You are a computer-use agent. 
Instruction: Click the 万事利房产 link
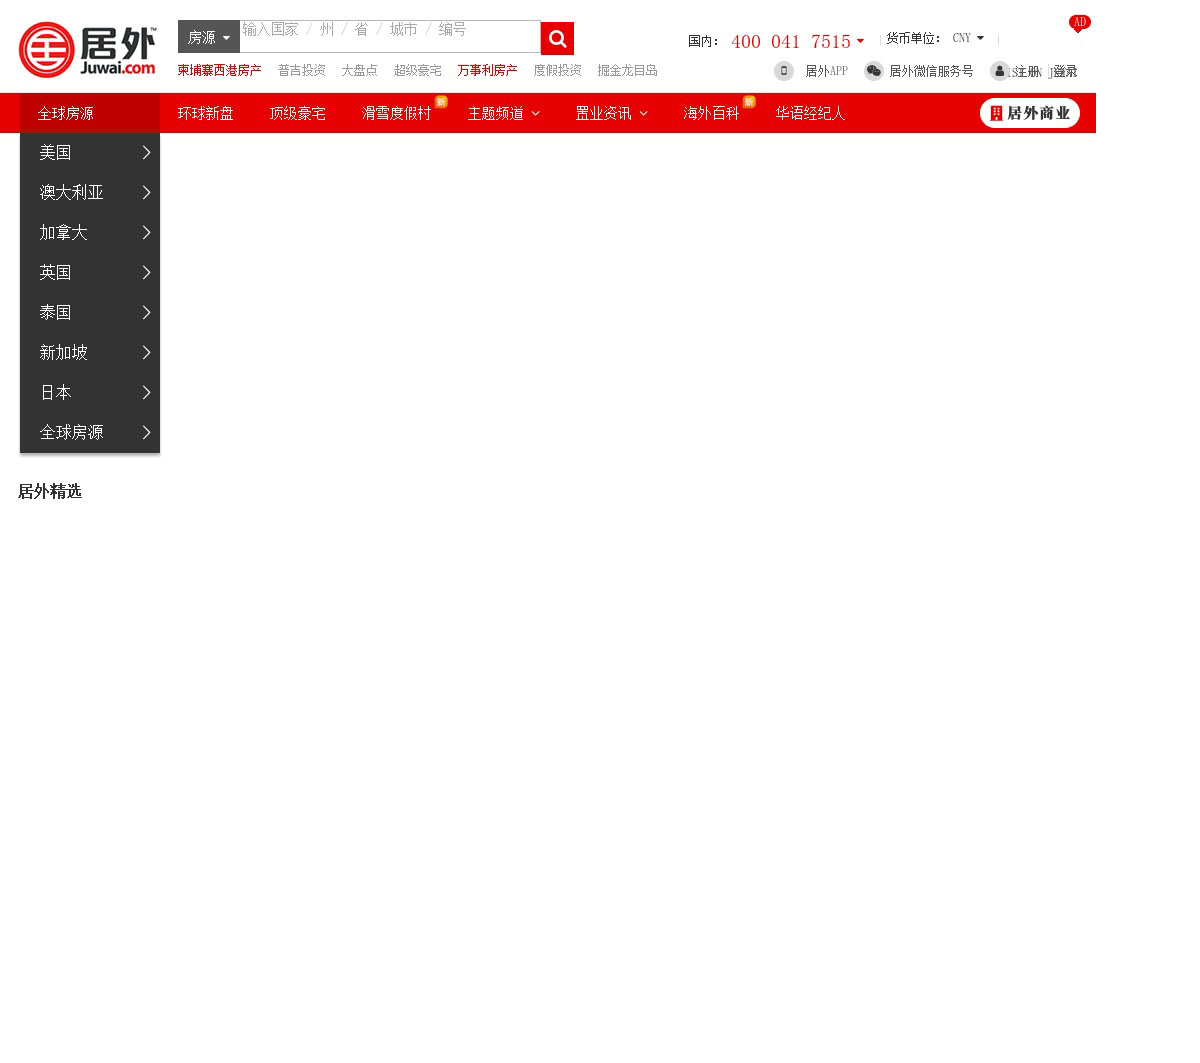point(488,71)
